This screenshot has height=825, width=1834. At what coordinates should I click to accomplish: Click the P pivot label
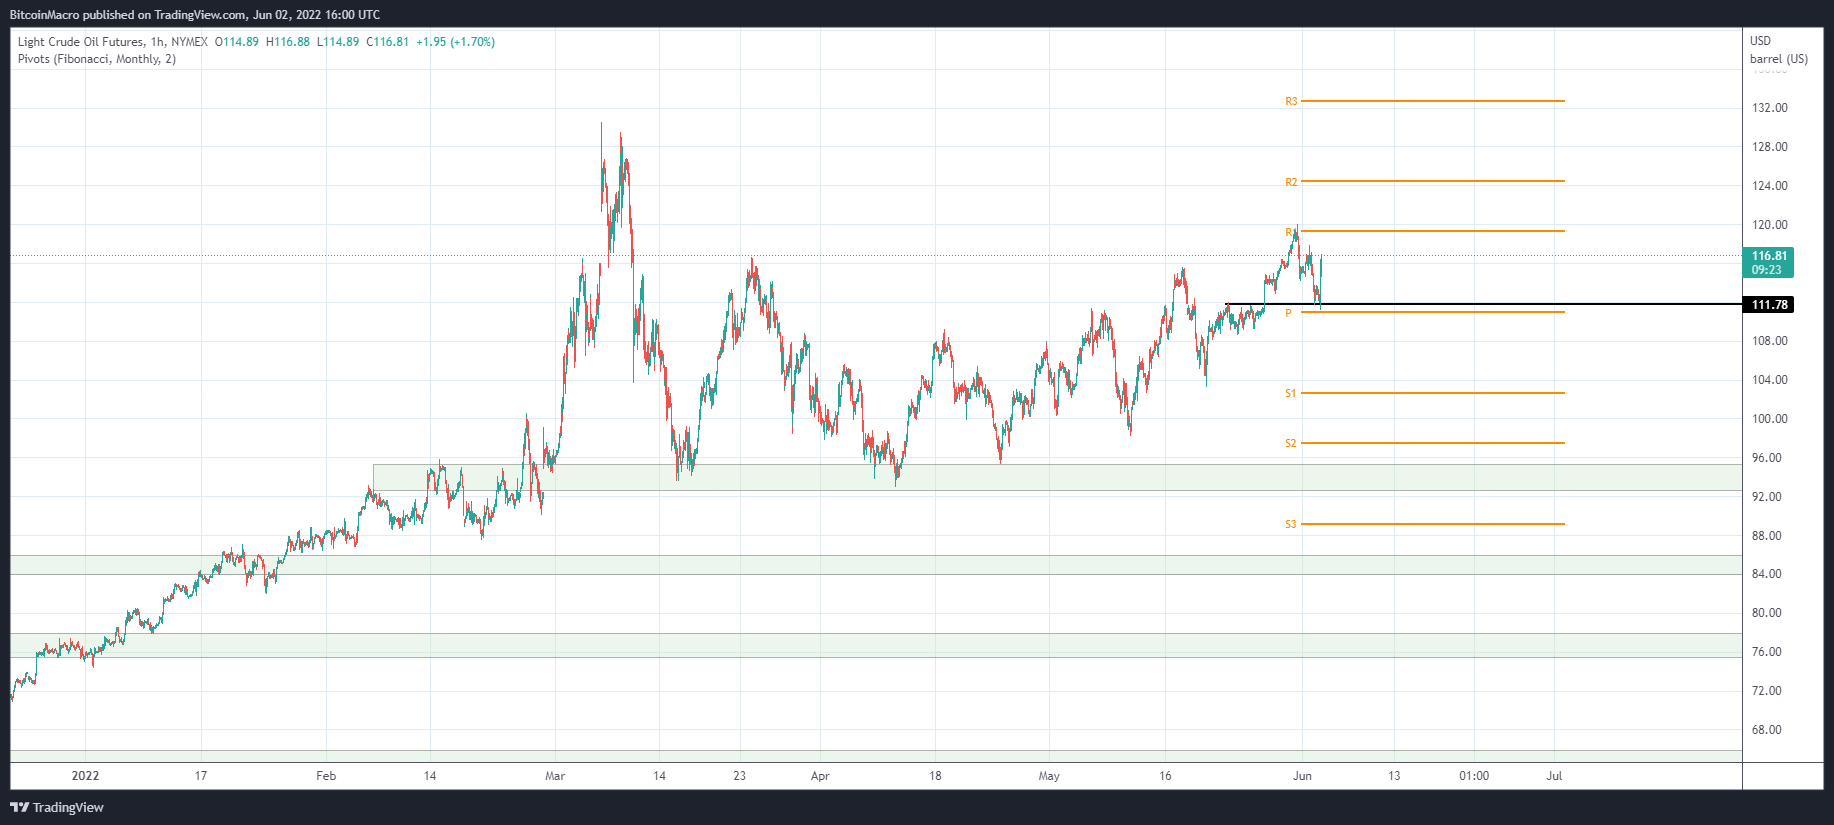1289,313
